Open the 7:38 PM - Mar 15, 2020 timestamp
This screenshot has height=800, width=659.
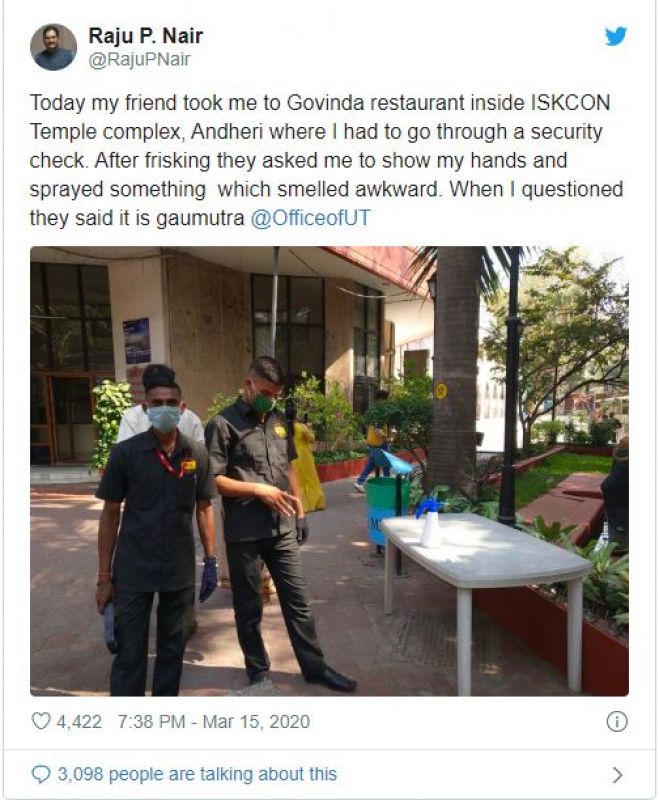pyautogui.click(x=214, y=722)
